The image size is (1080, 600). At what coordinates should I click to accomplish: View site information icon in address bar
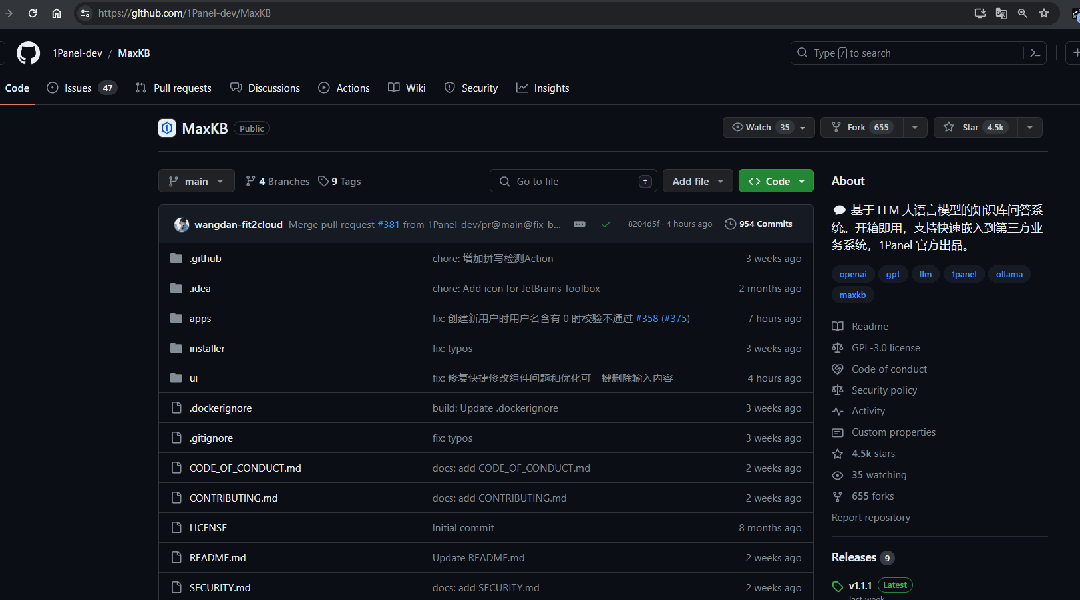point(85,13)
